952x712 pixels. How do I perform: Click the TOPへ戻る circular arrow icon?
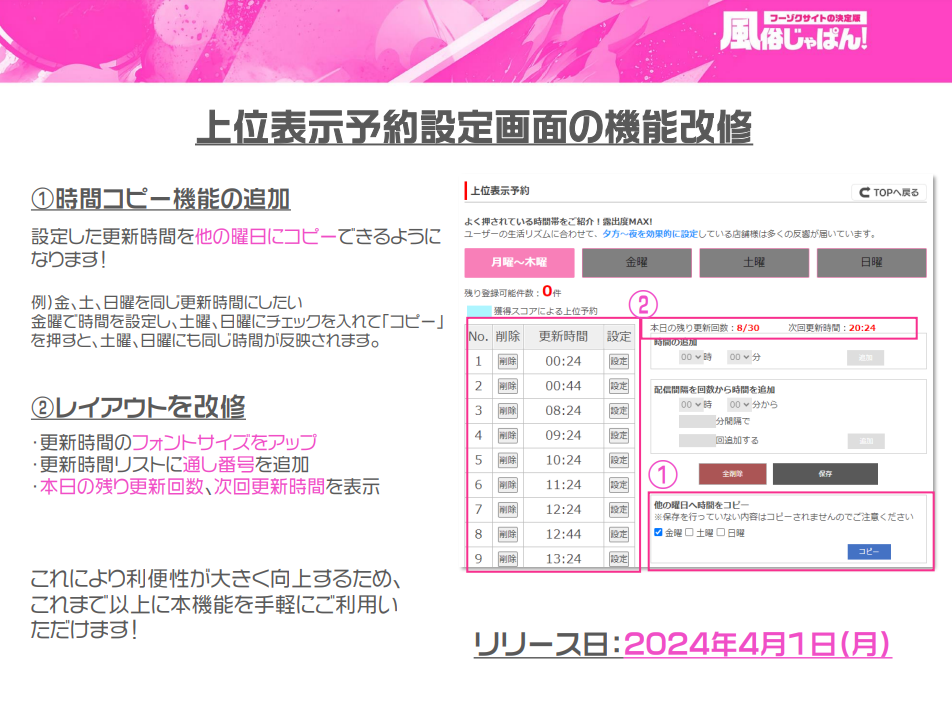click(866, 192)
